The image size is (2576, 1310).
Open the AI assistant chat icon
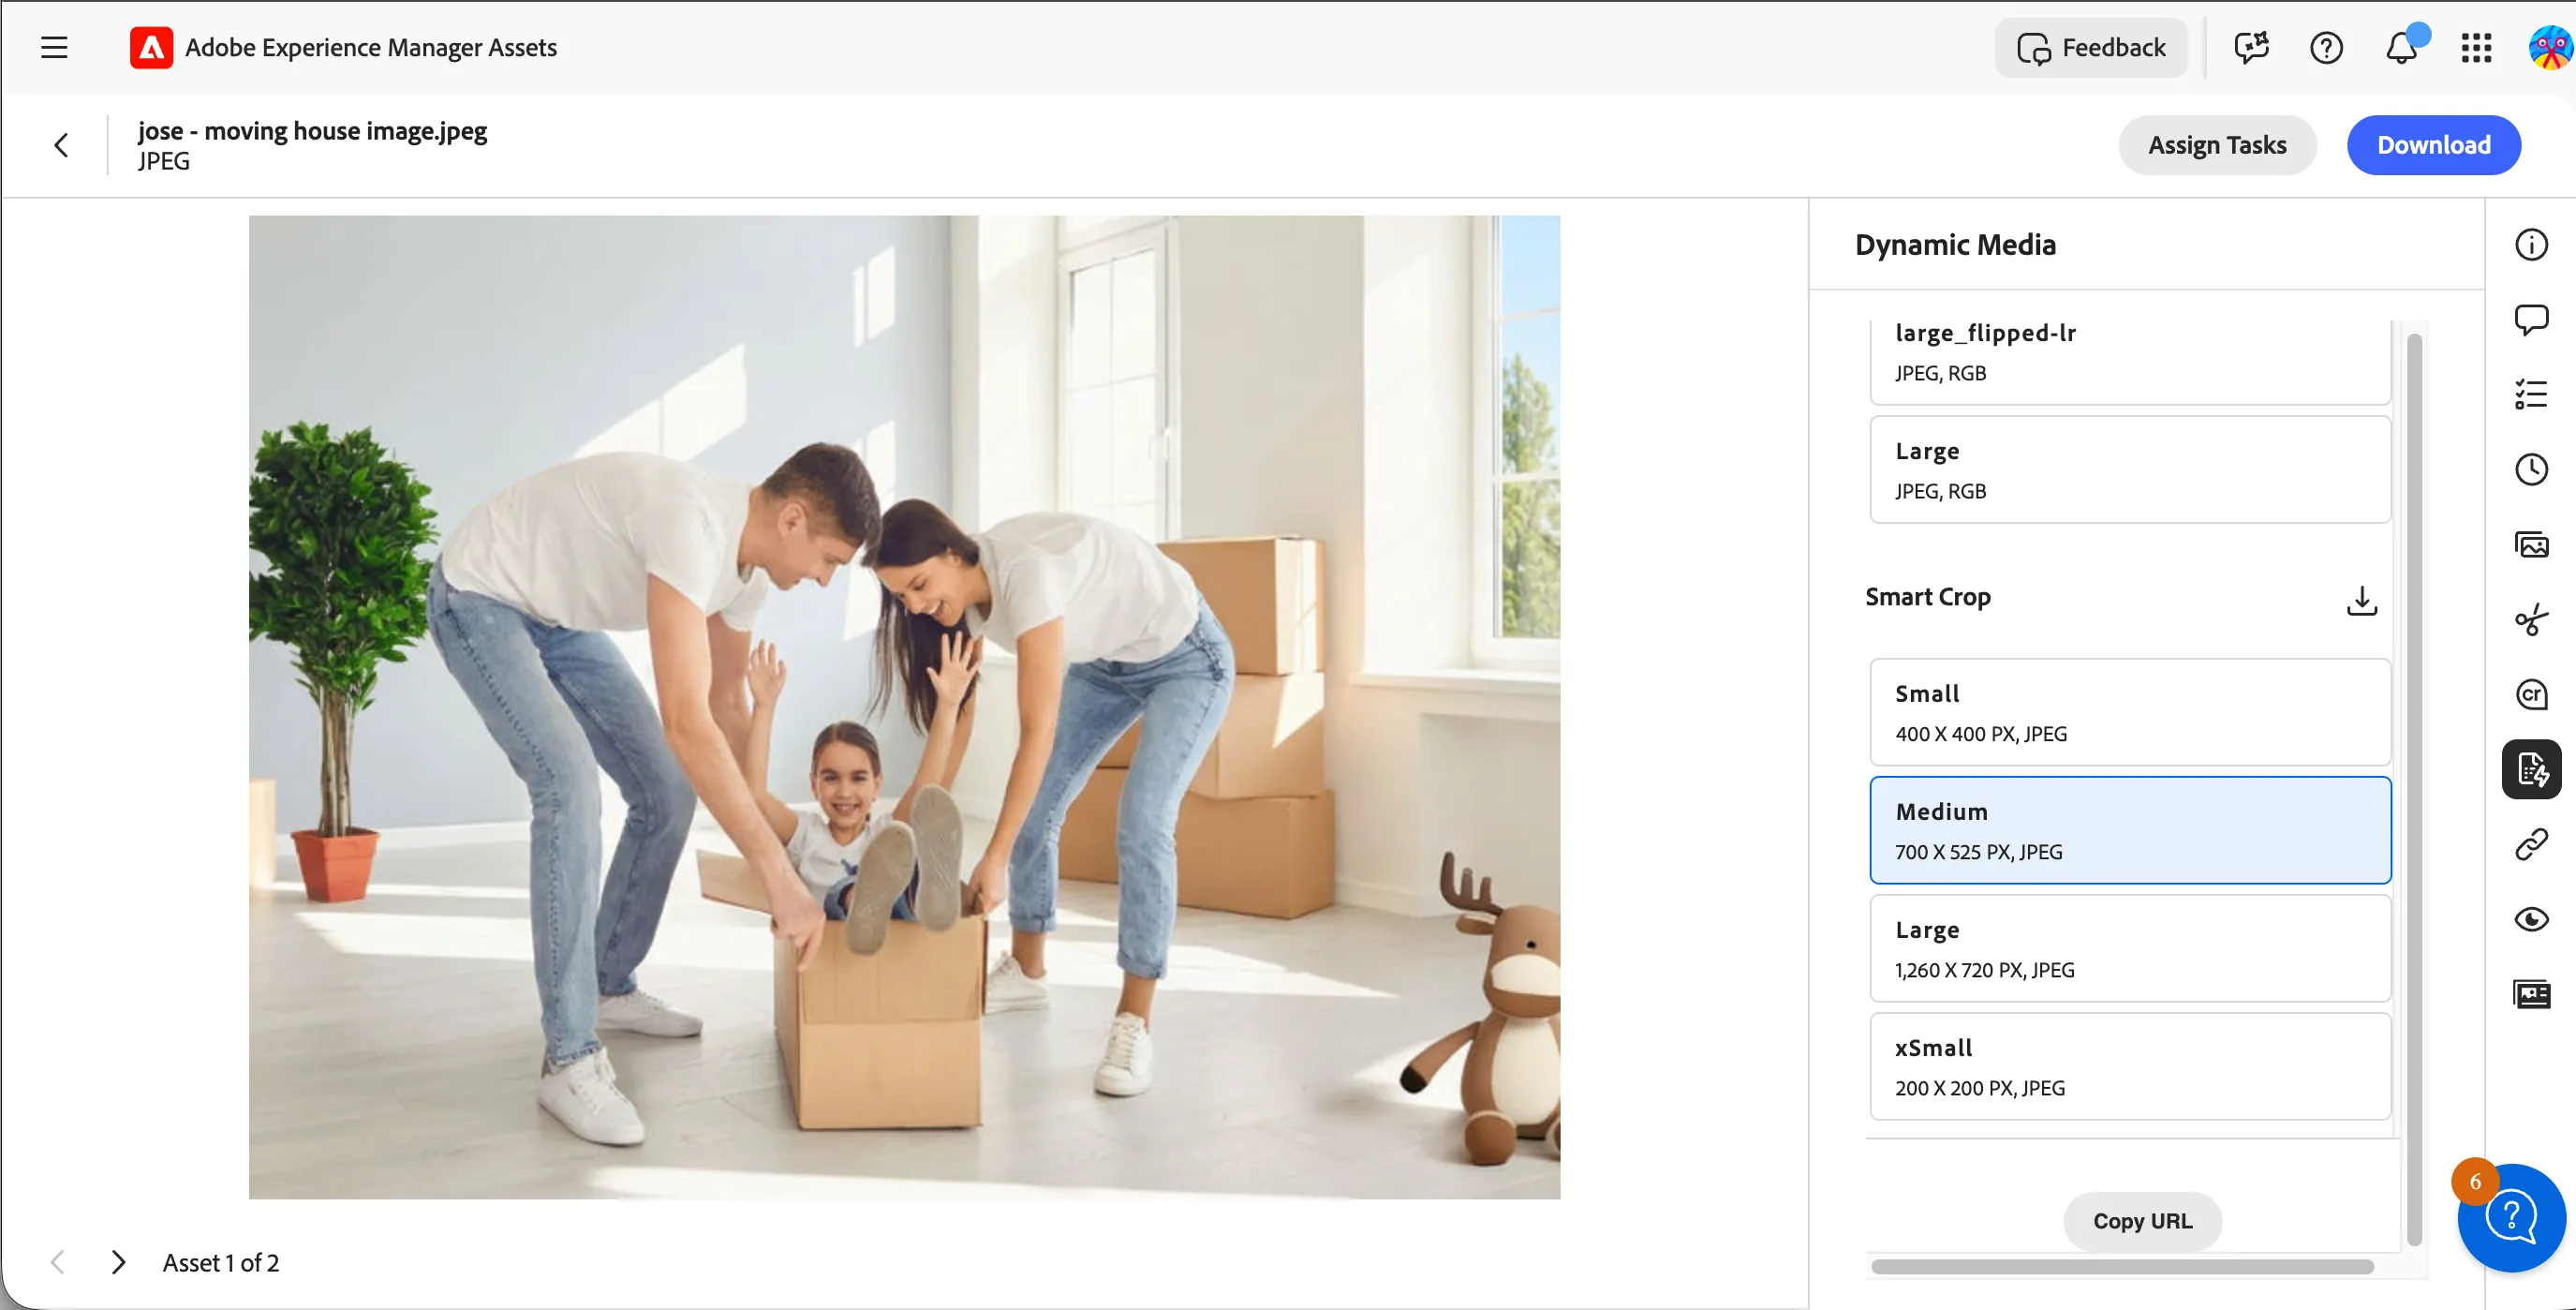[x=2251, y=47]
